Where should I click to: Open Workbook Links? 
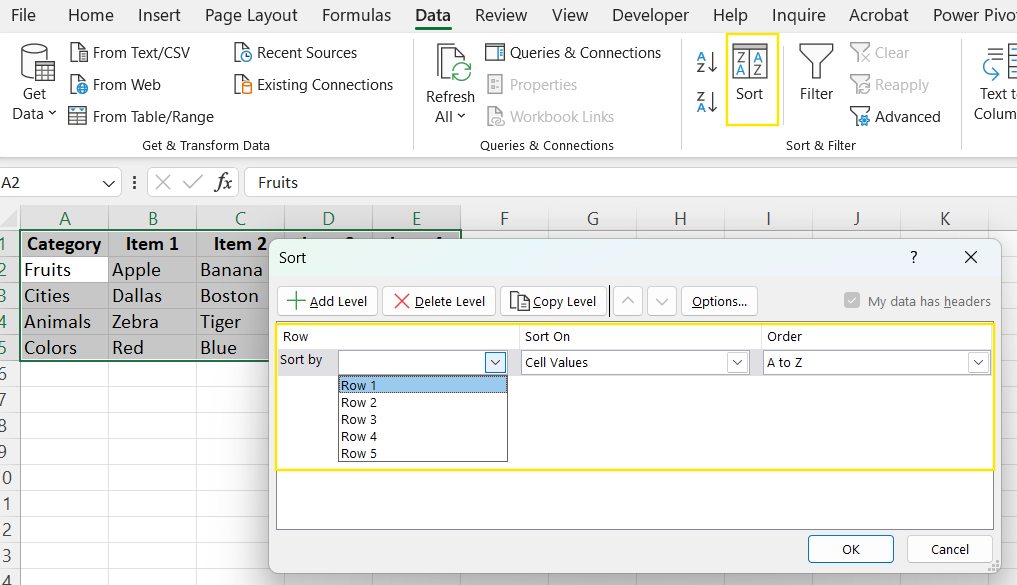click(x=550, y=117)
